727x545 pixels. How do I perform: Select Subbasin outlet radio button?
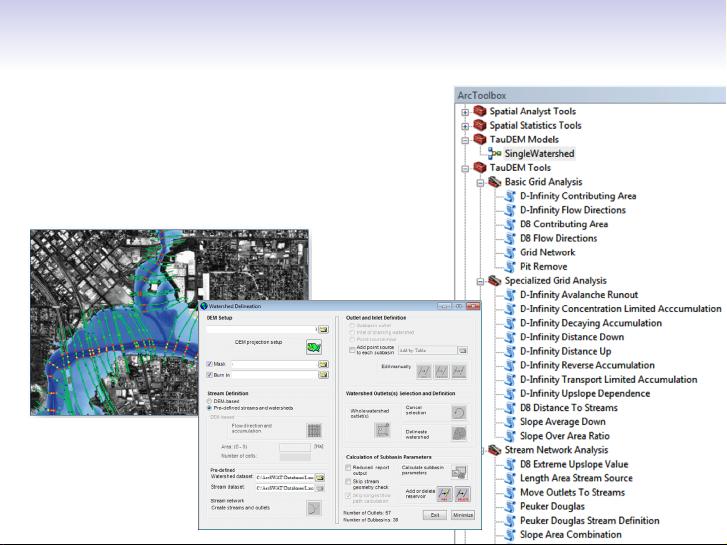coord(352,326)
